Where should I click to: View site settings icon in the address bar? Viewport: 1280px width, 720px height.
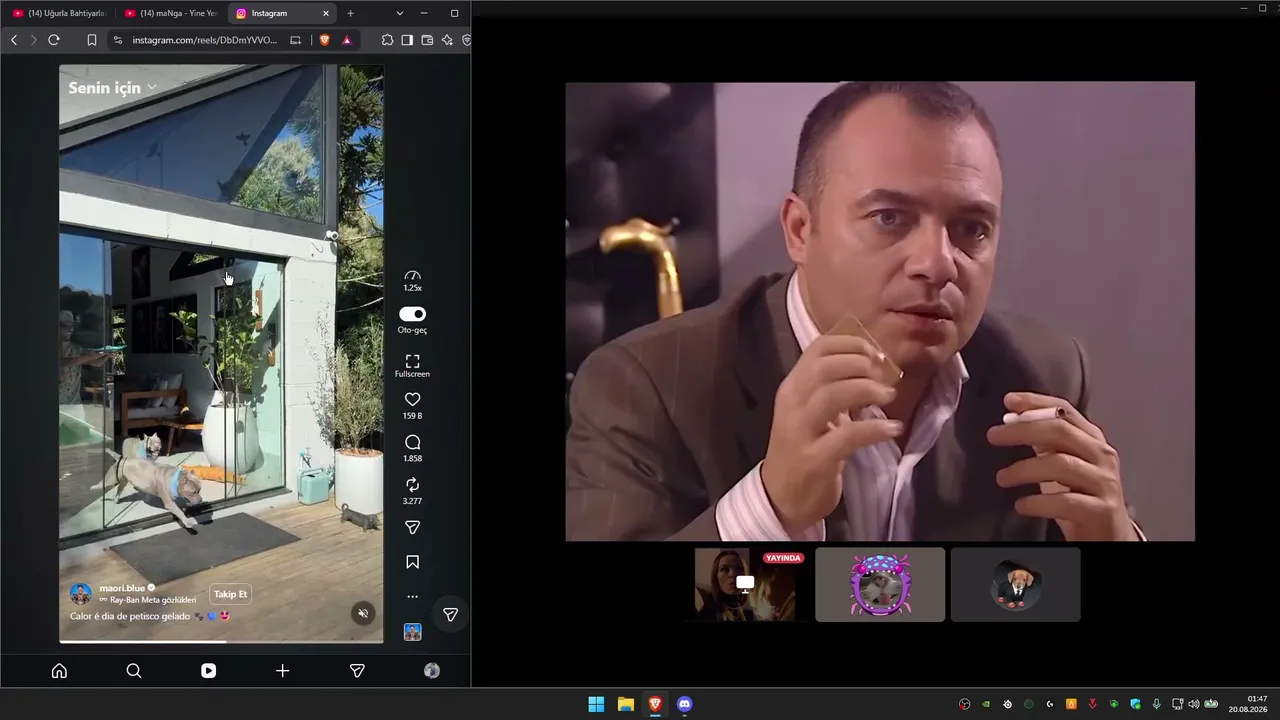tap(118, 40)
